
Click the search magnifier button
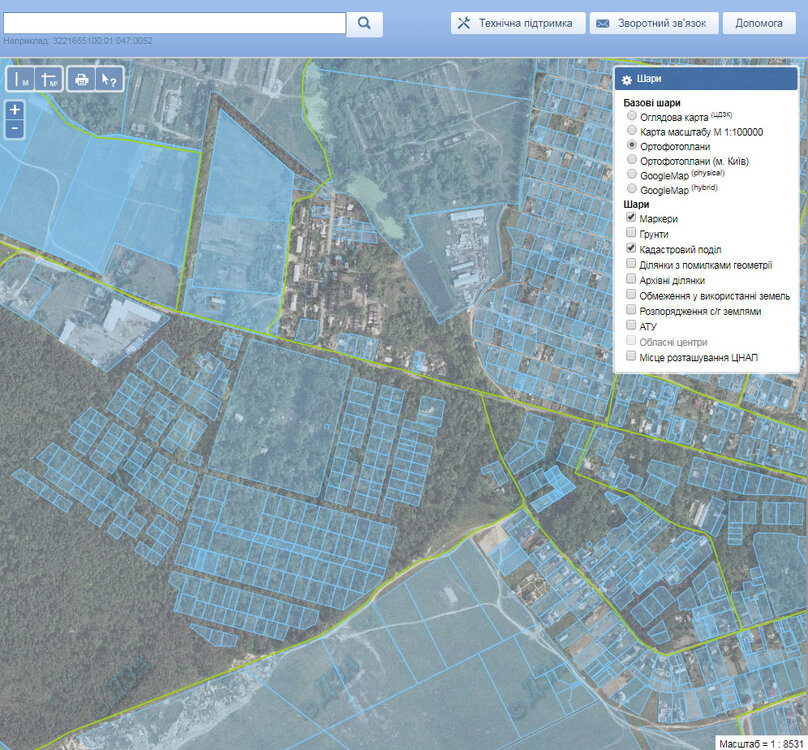click(x=364, y=24)
